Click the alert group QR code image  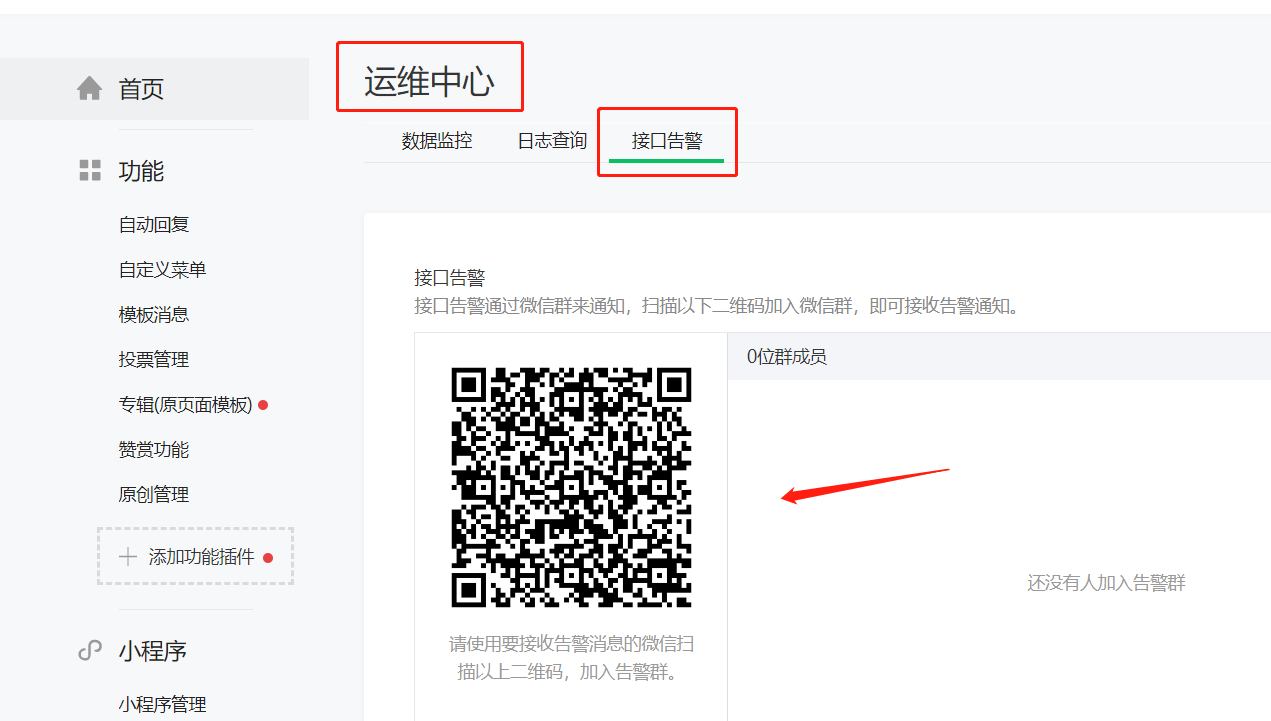571,487
